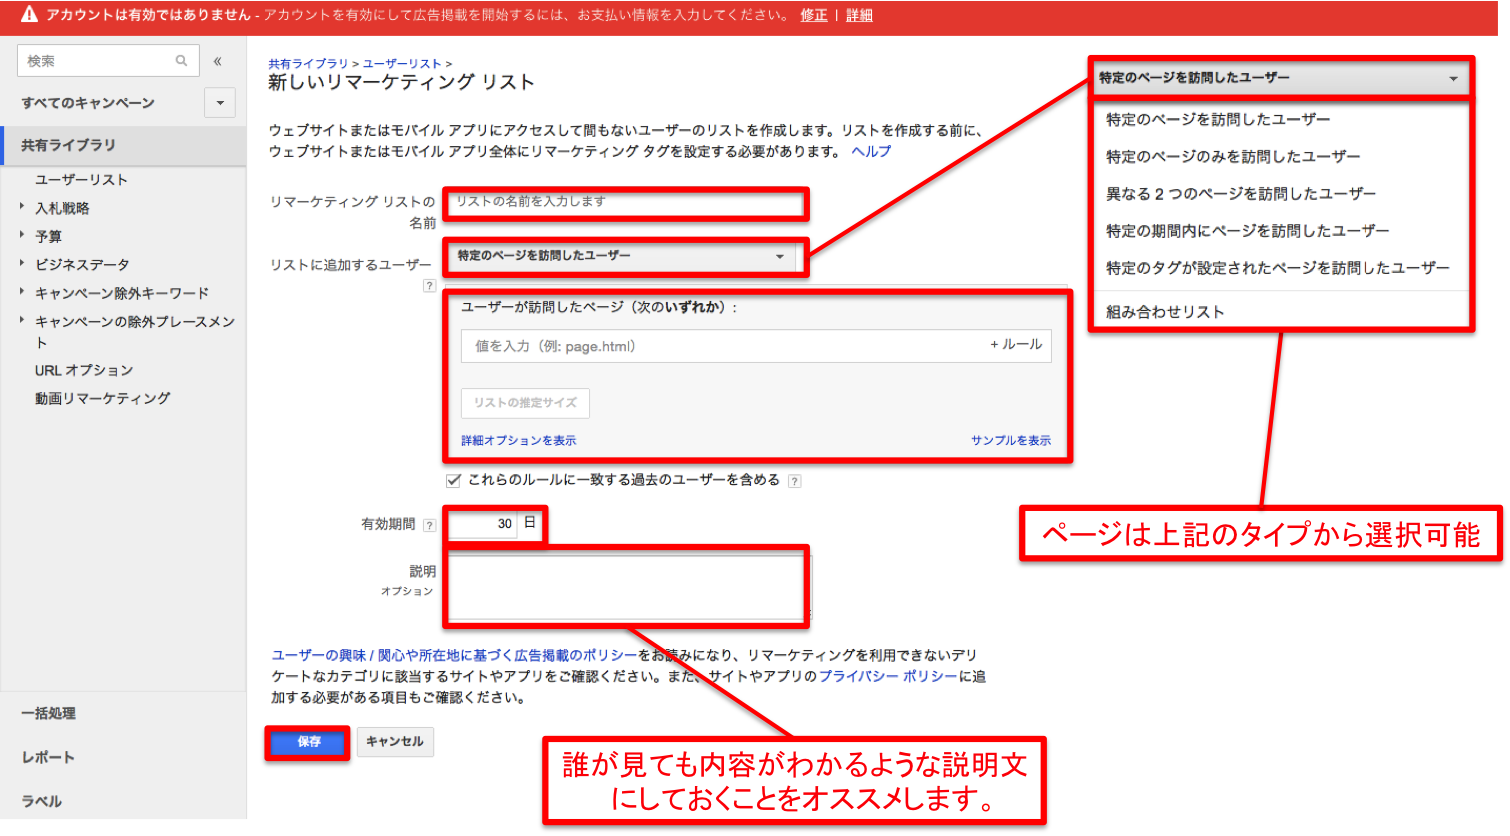Open the ヘルプ link
The width and height of the screenshot is (1510, 836).
click(x=868, y=151)
